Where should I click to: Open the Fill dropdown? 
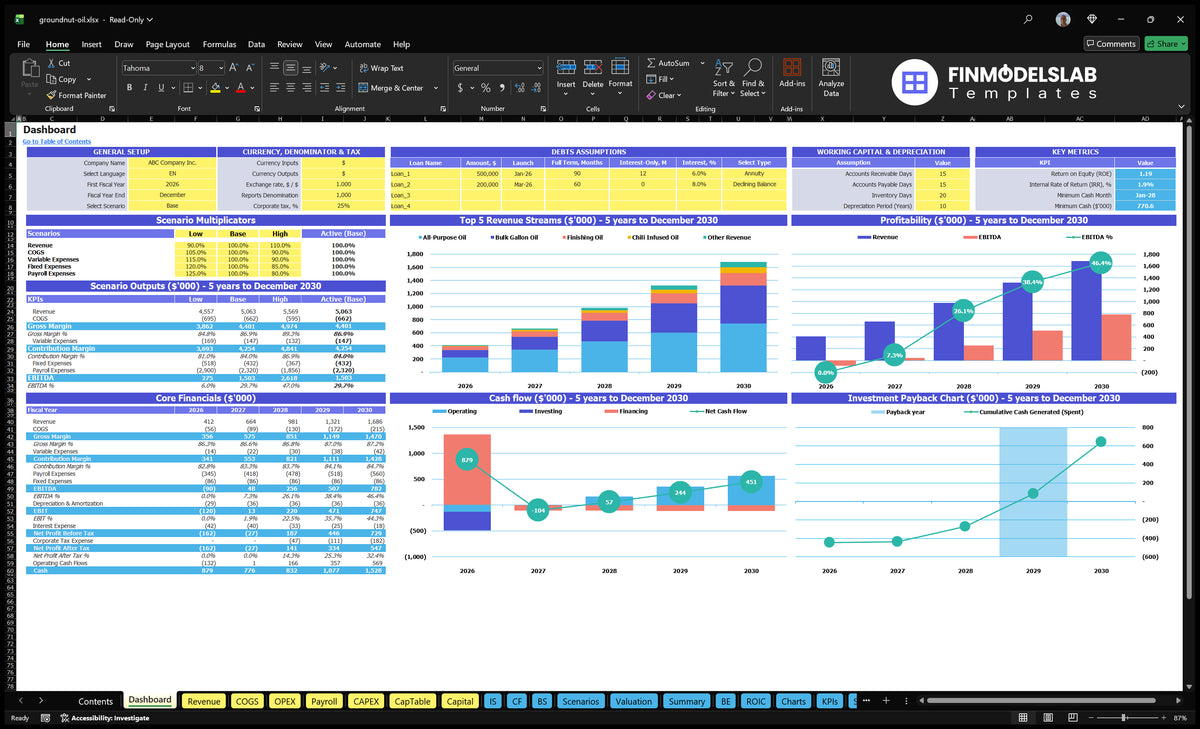[660, 79]
